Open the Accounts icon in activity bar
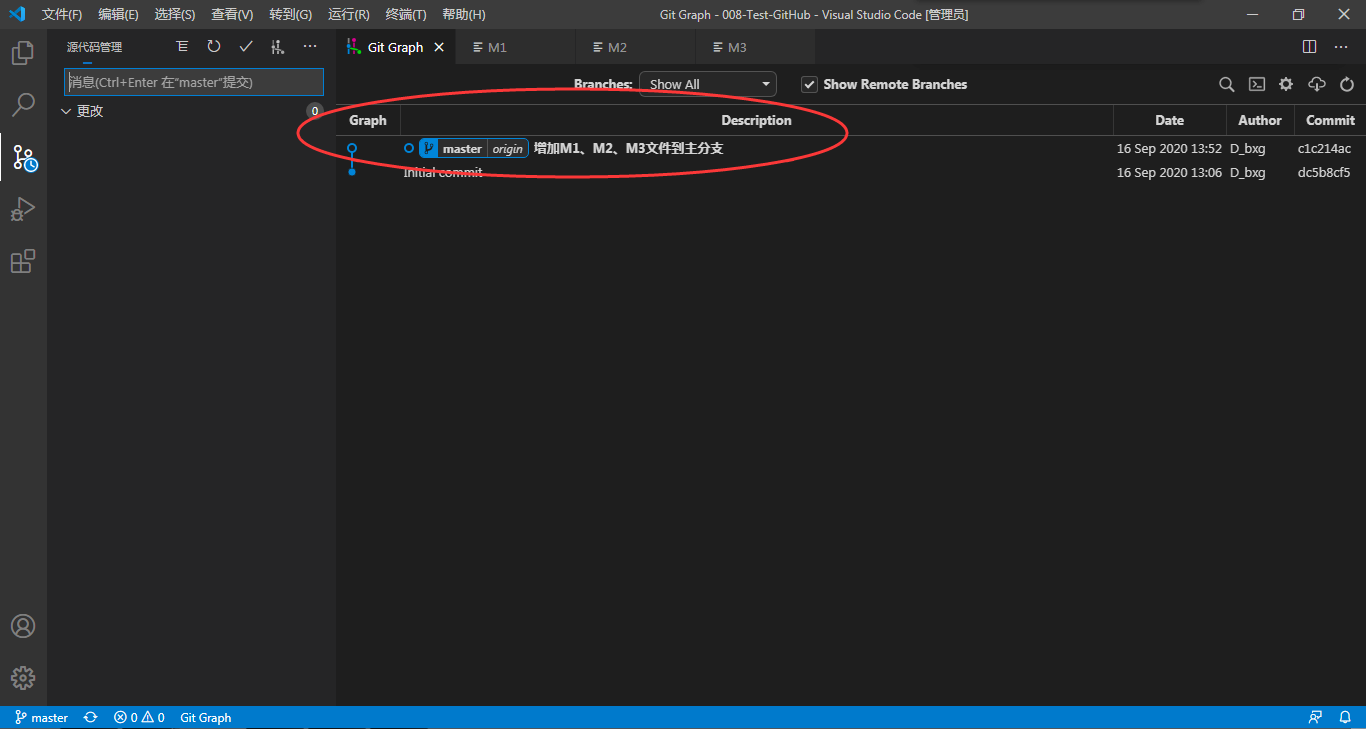1366x729 pixels. [23, 626]
